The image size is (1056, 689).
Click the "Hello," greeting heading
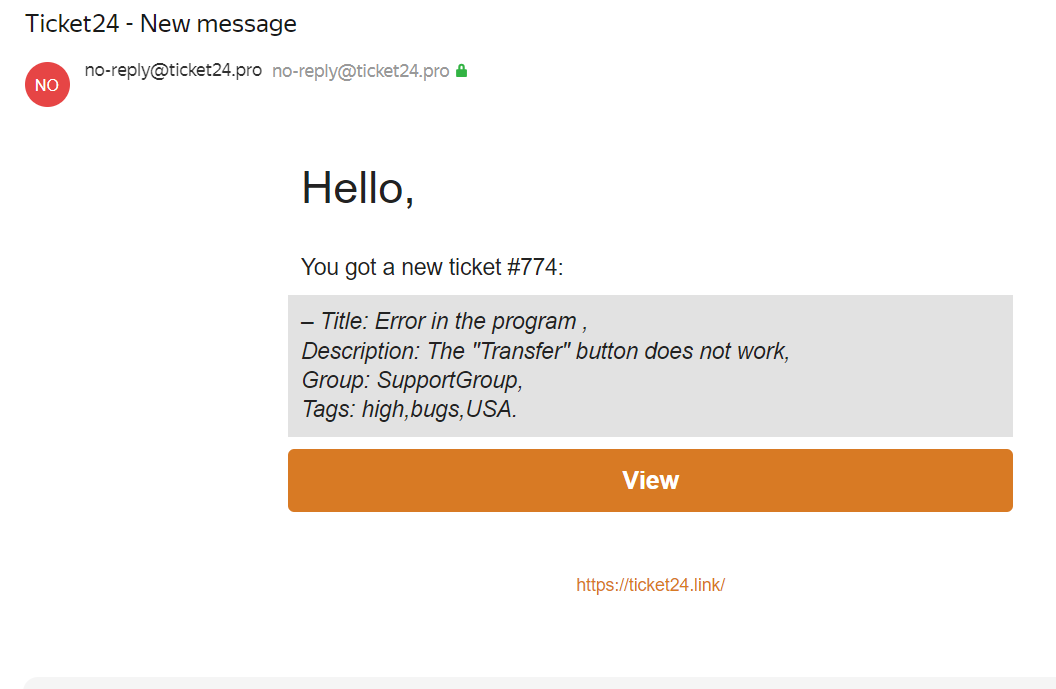[x=358, y=187]
